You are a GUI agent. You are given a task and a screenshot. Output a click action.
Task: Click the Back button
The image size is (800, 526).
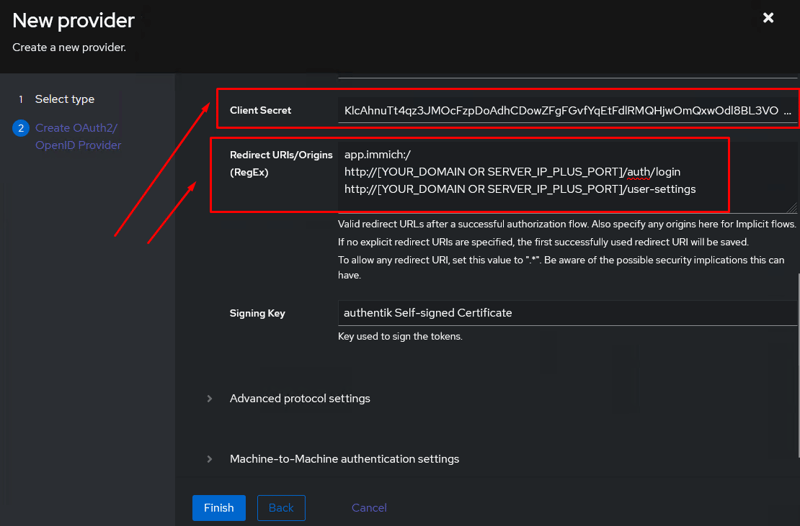point(281,508)
